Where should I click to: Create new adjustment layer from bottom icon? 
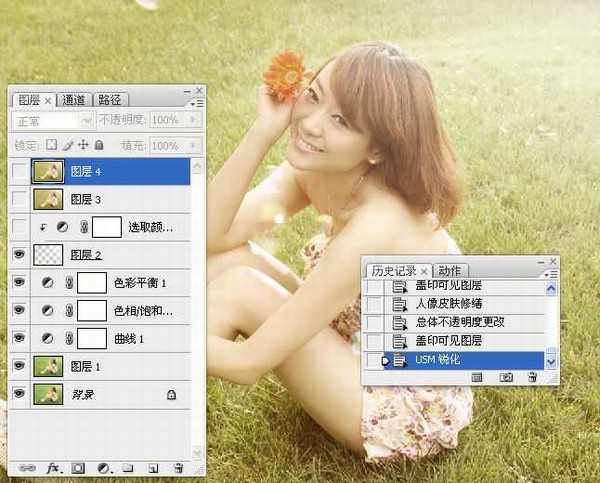[x=103, y=468]
